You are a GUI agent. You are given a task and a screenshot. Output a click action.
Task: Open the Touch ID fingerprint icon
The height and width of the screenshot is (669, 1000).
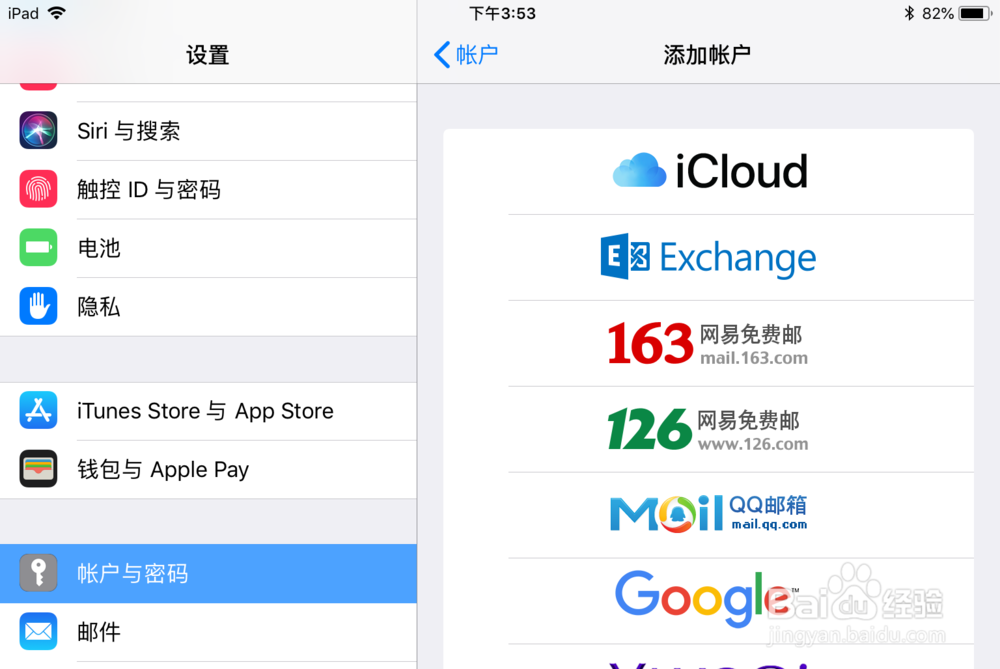[38, 189]
